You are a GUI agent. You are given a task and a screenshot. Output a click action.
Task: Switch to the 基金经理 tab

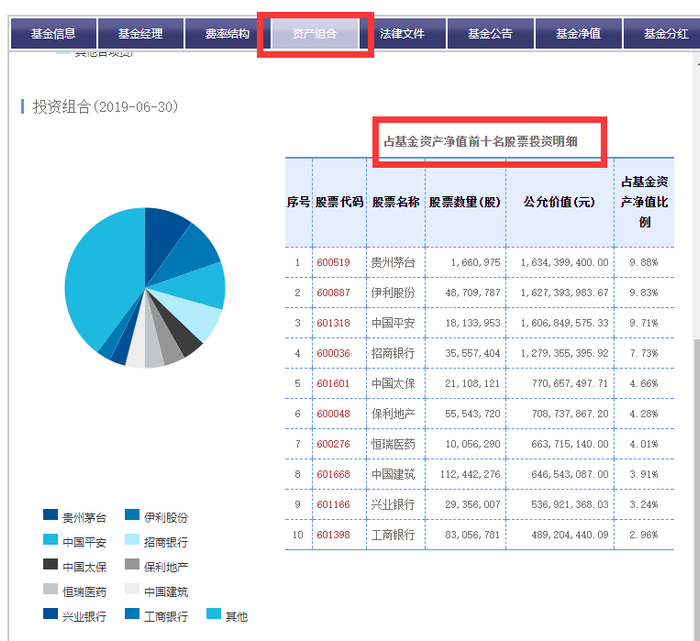(141, 33)
